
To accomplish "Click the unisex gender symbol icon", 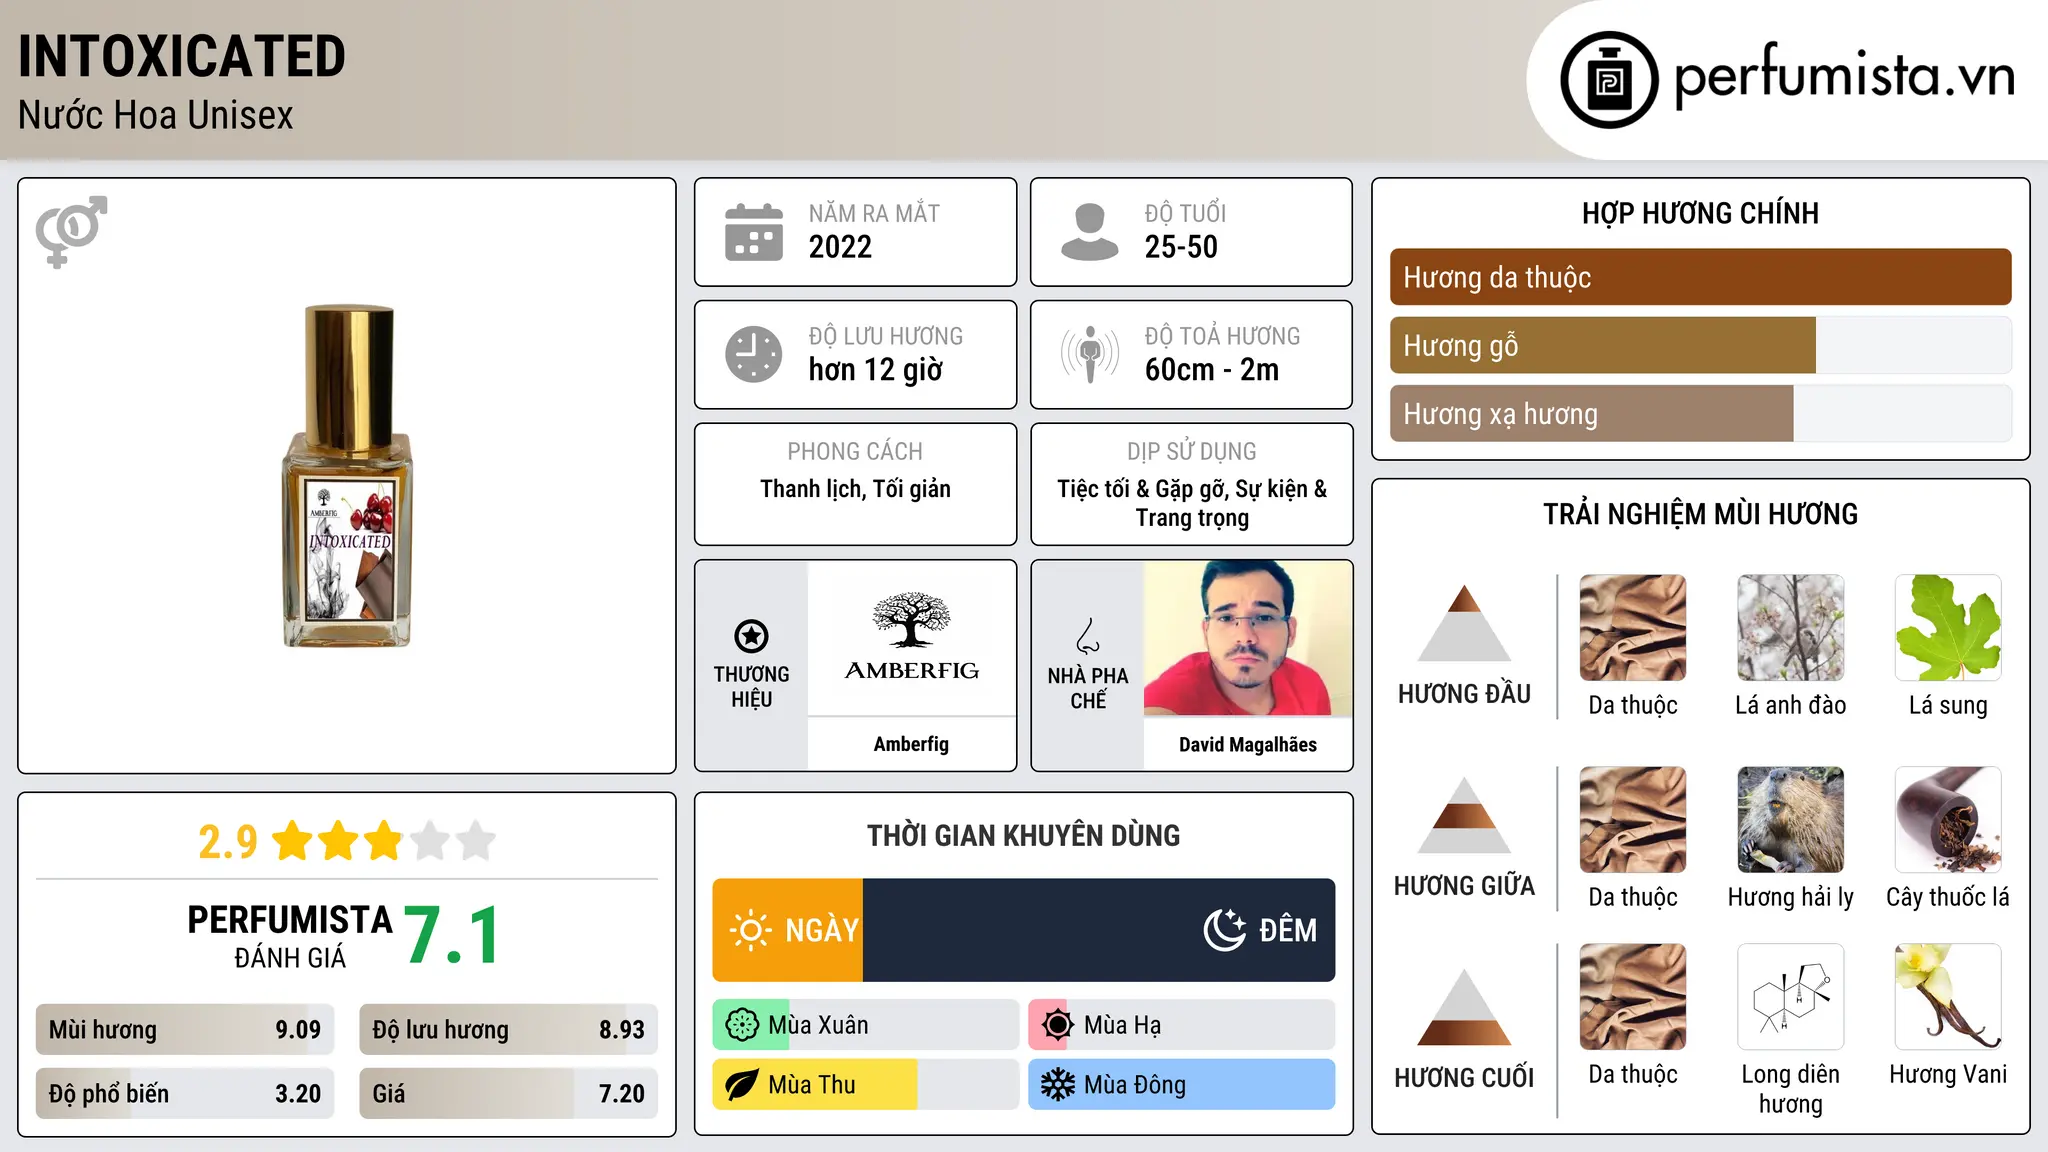I will click(x=71, y=231).
